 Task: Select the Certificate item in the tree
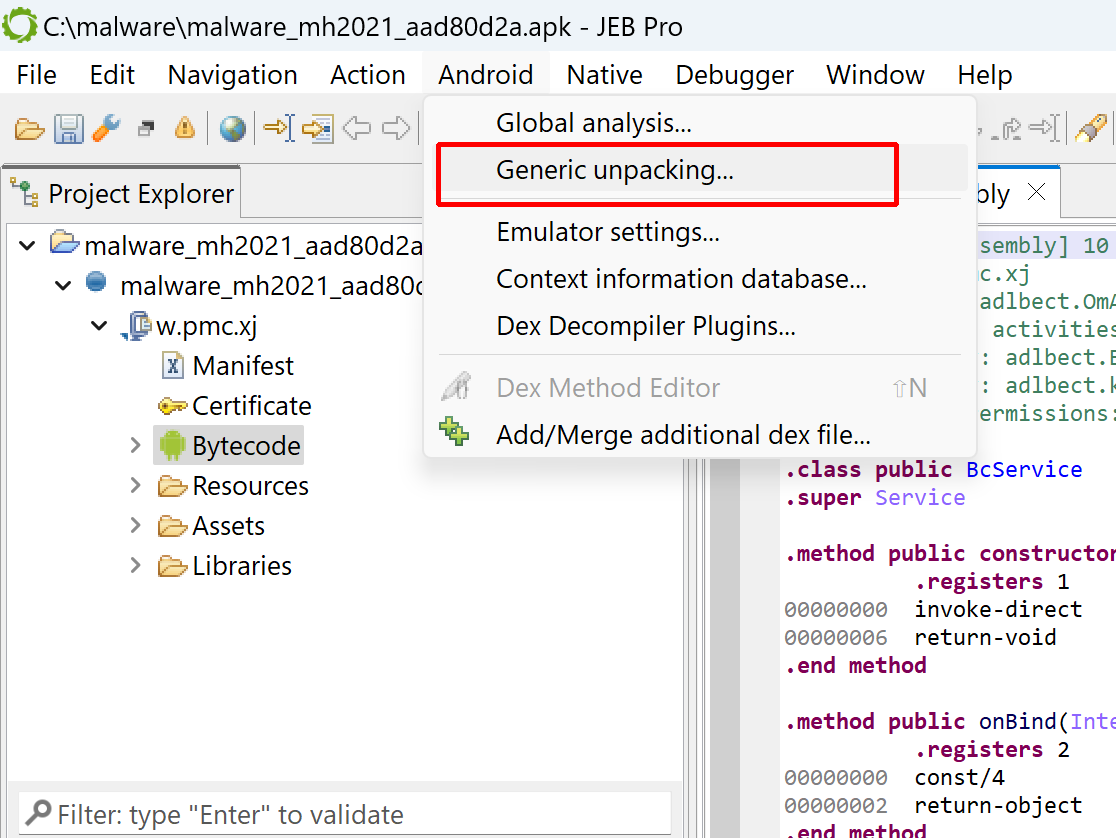pos(251,406)
